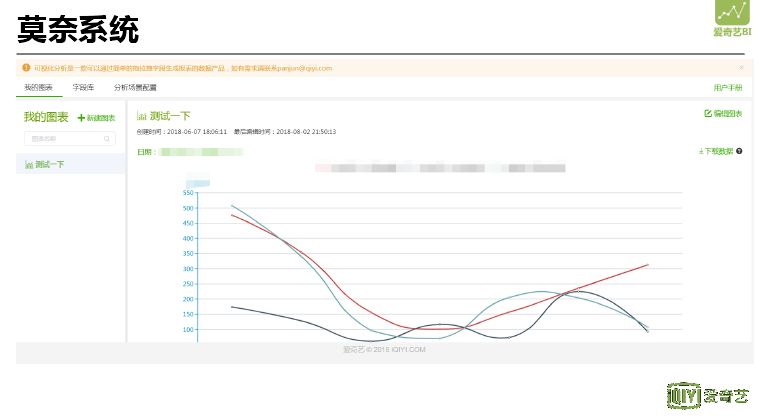Click the 300 y-axis label
Image resolution: width=761 pixels, height=416 pixels.
pos(188,269)
